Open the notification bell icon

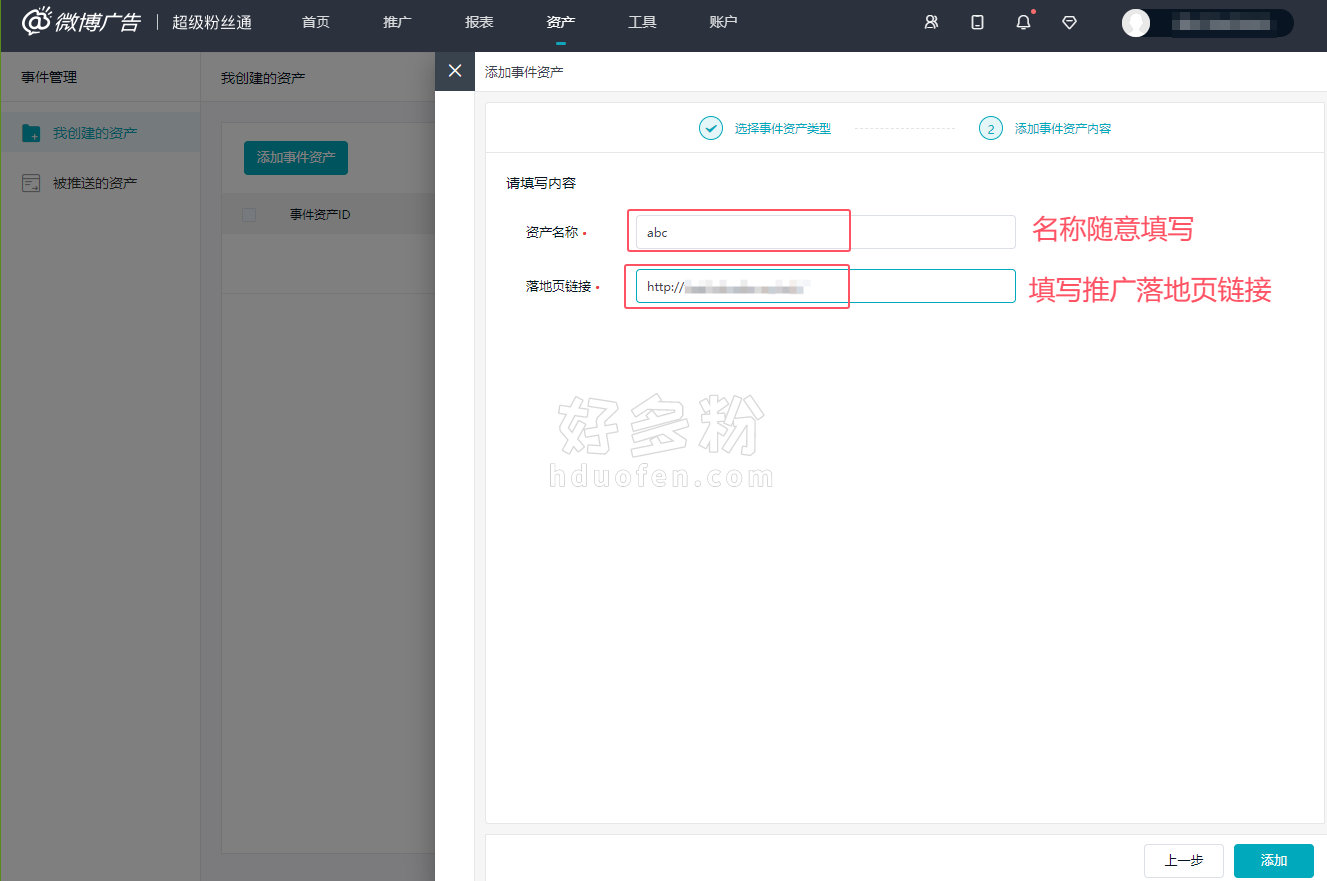(1023, 22)
